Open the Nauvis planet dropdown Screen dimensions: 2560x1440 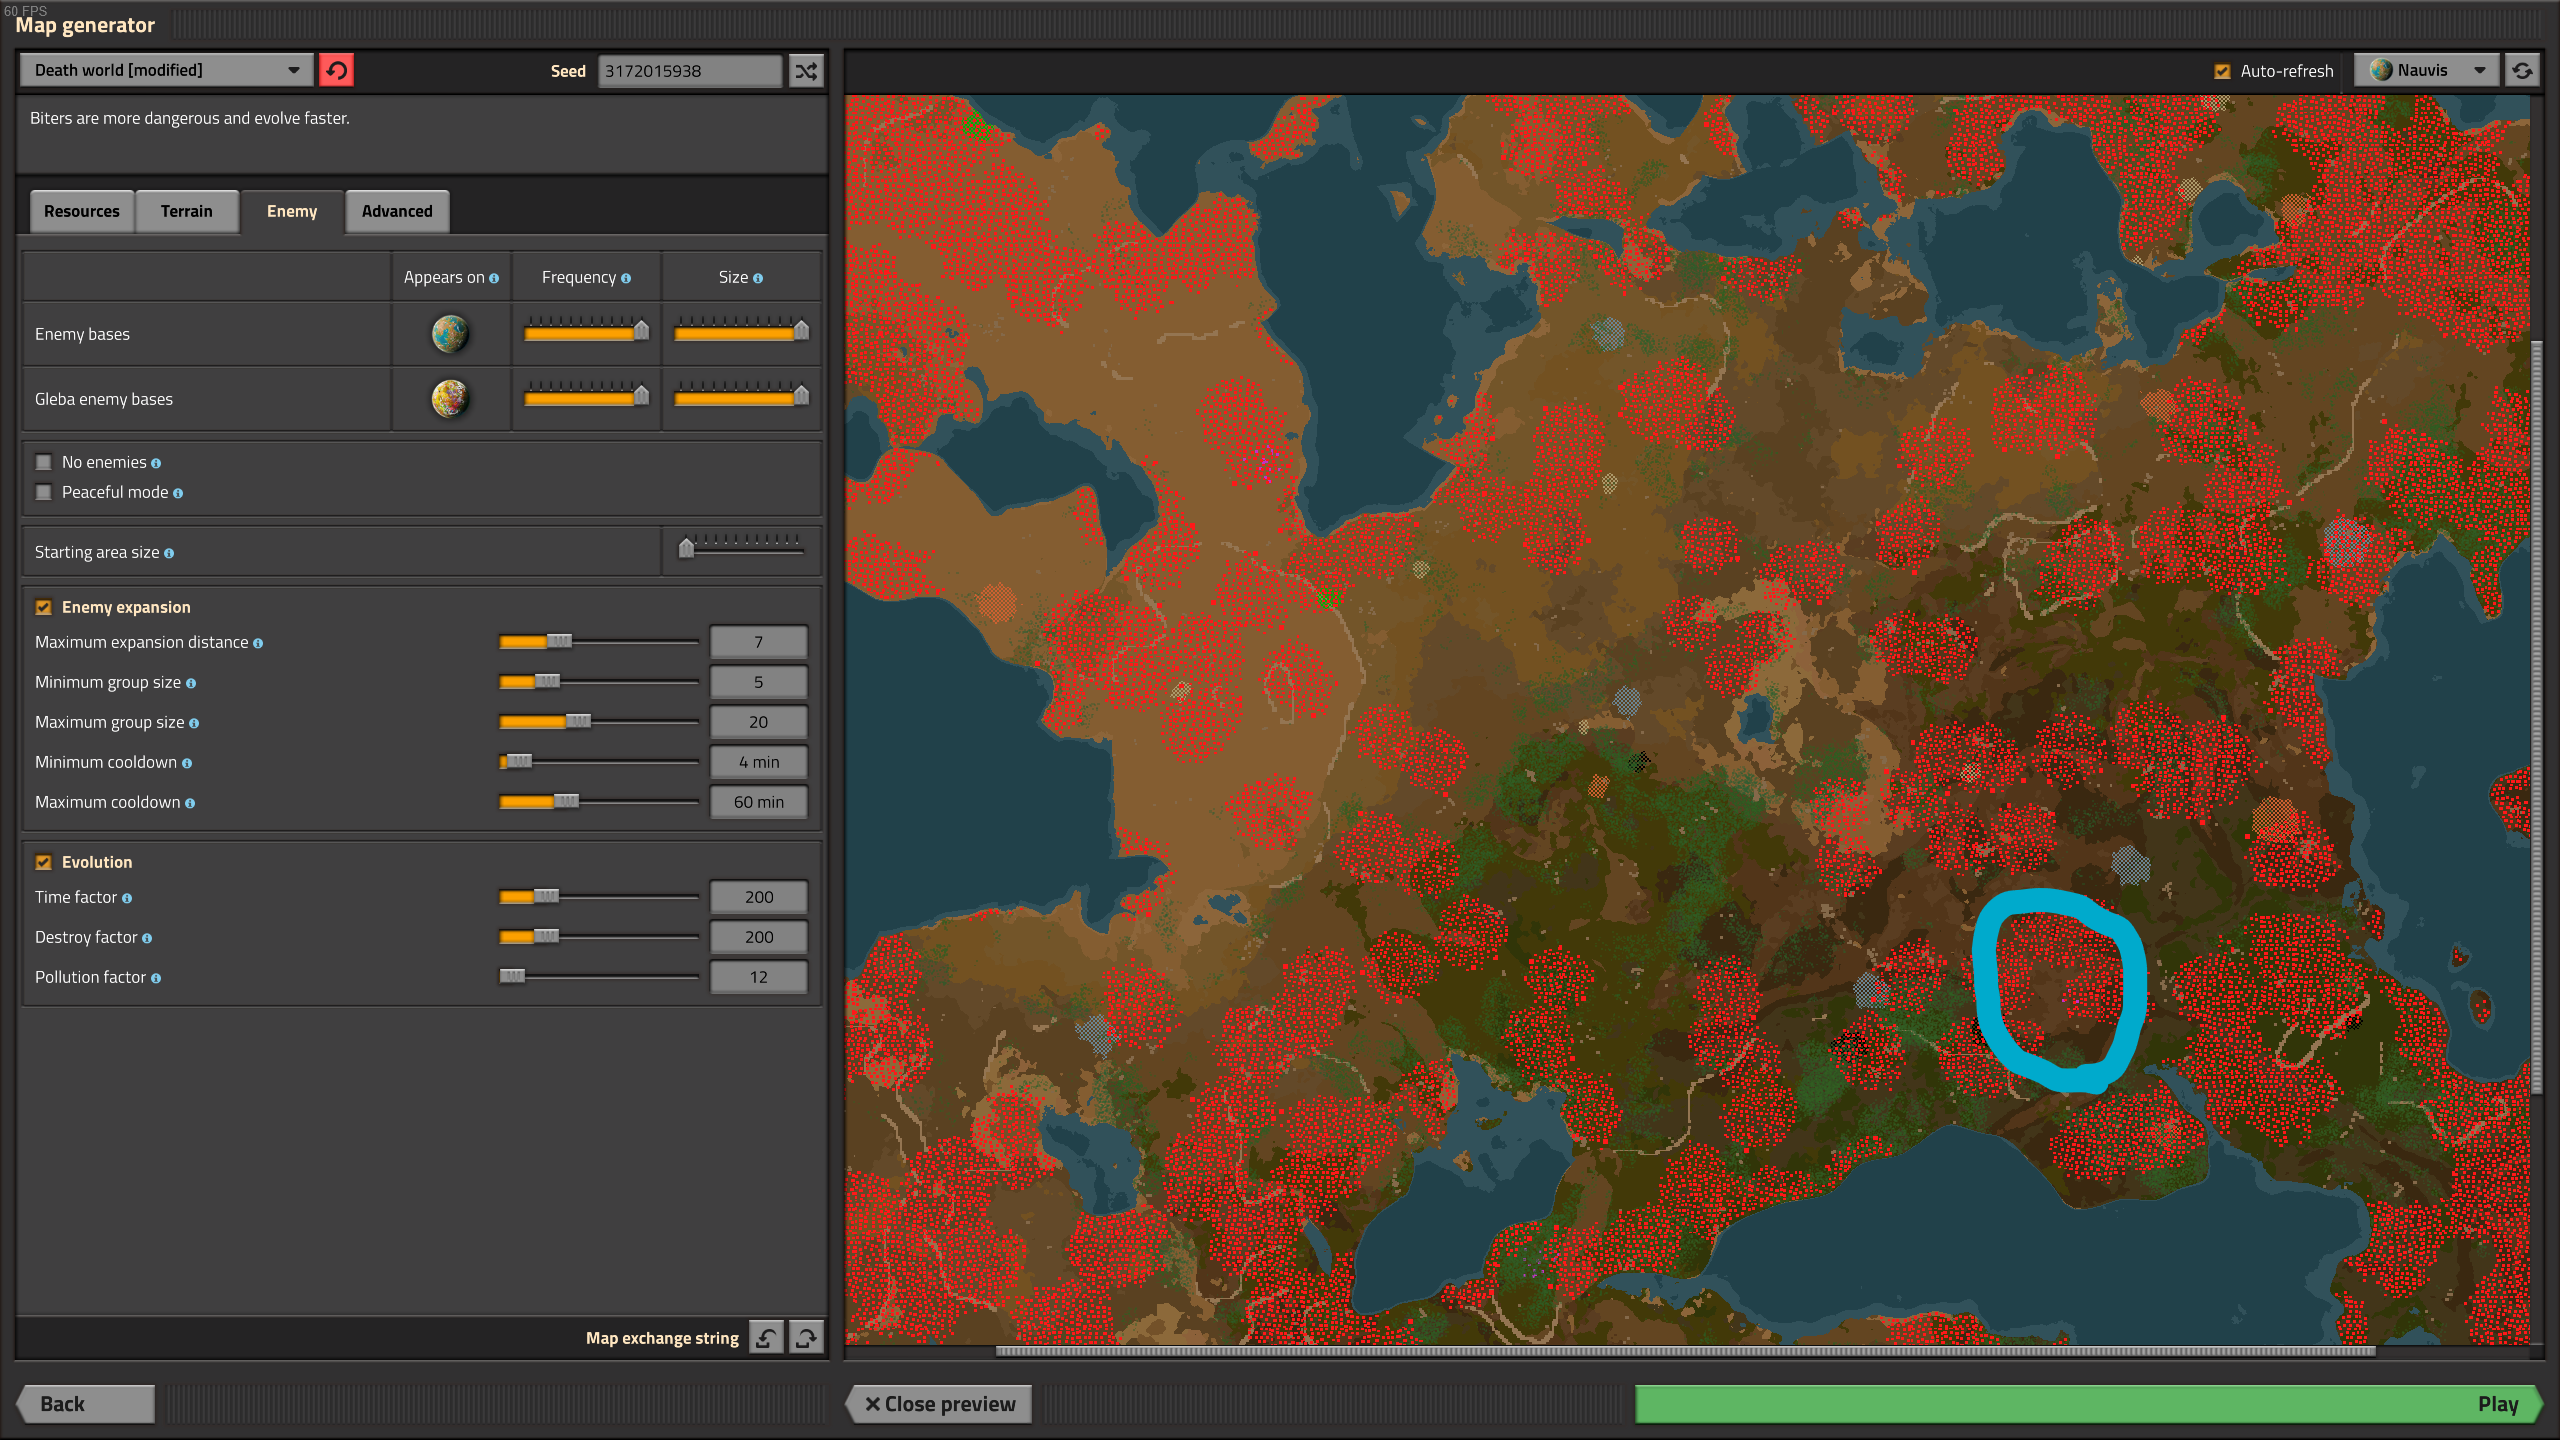2427,70
